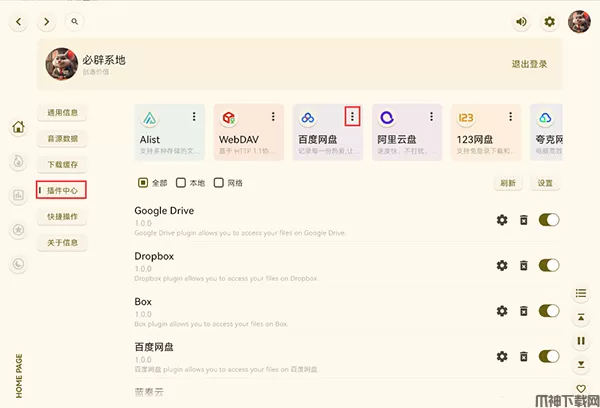The height and width of the screenshot is (408, 600).
Task: Click the 阿里云盘 card logo
Action: click(x=387, y=118)
